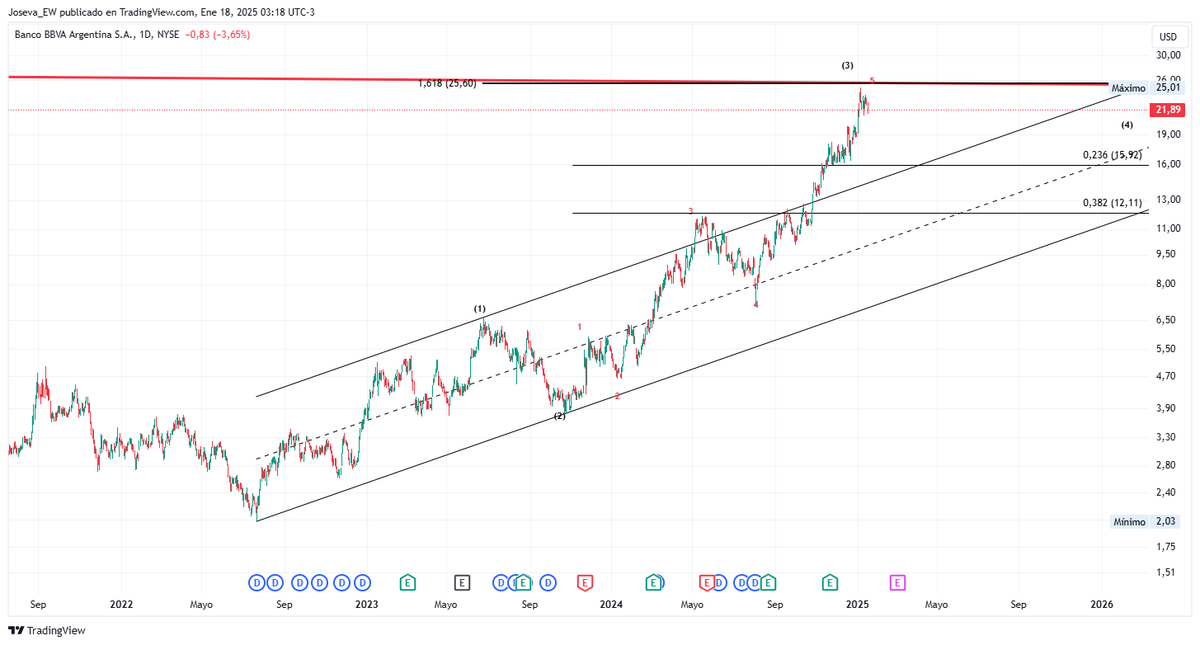Click the wave (4) label
The width and height of the screenshot is (1200, 645).
pyautogui.click(x=1126, y=125)
